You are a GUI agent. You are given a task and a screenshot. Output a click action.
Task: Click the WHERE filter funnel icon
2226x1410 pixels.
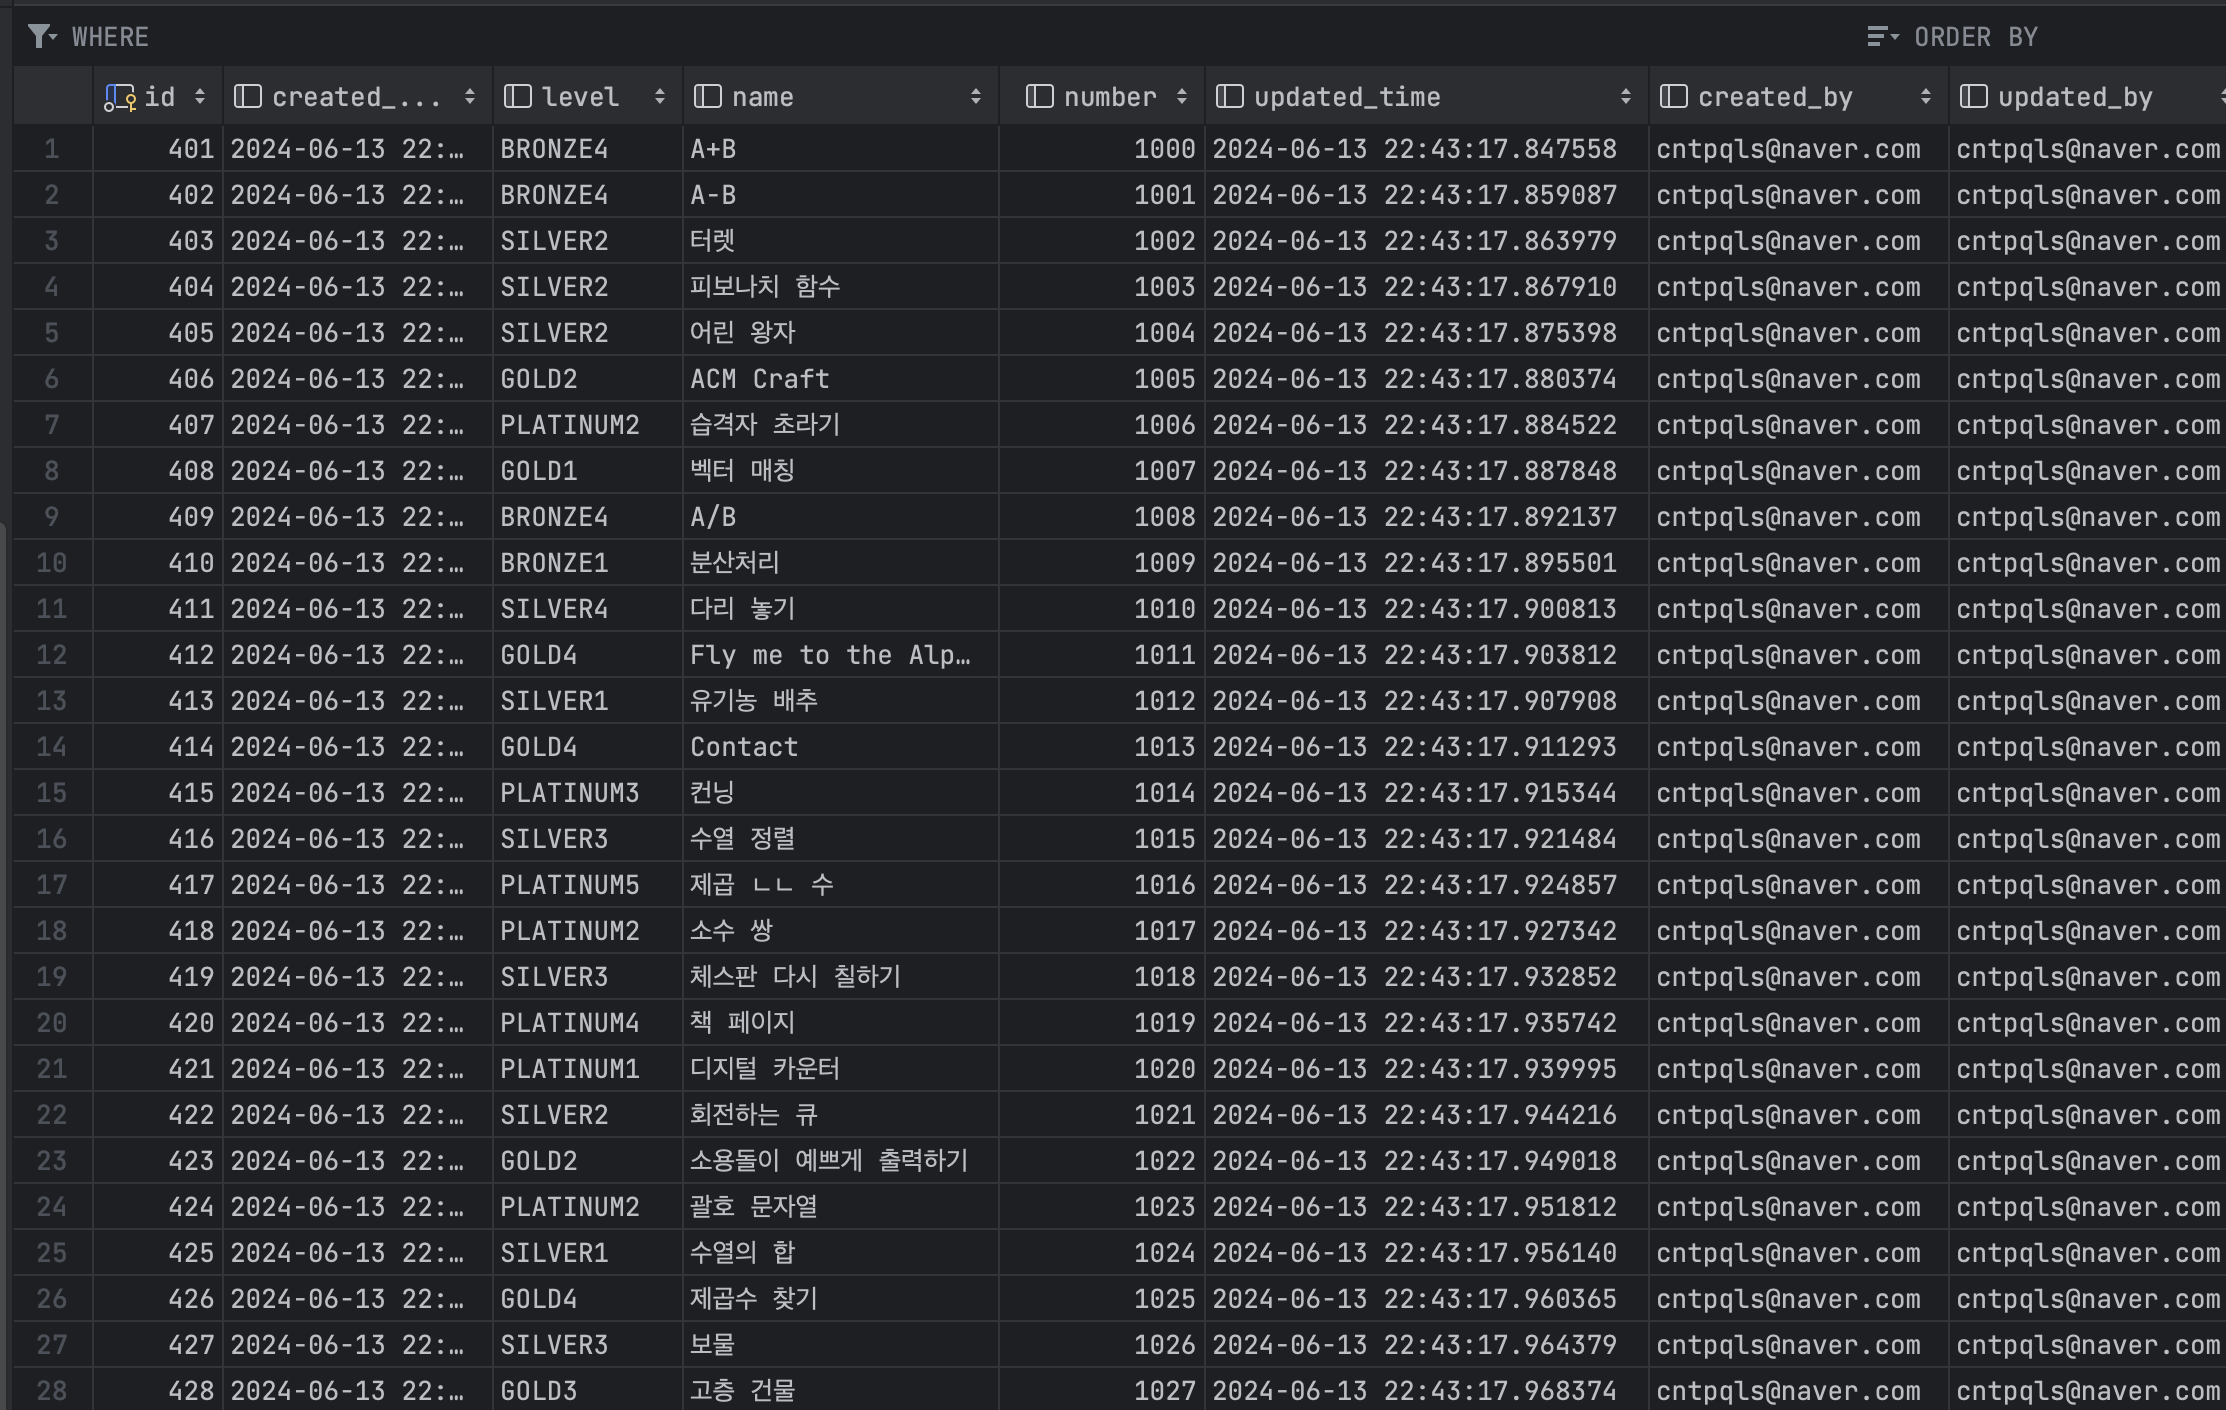tap(40, 37)
